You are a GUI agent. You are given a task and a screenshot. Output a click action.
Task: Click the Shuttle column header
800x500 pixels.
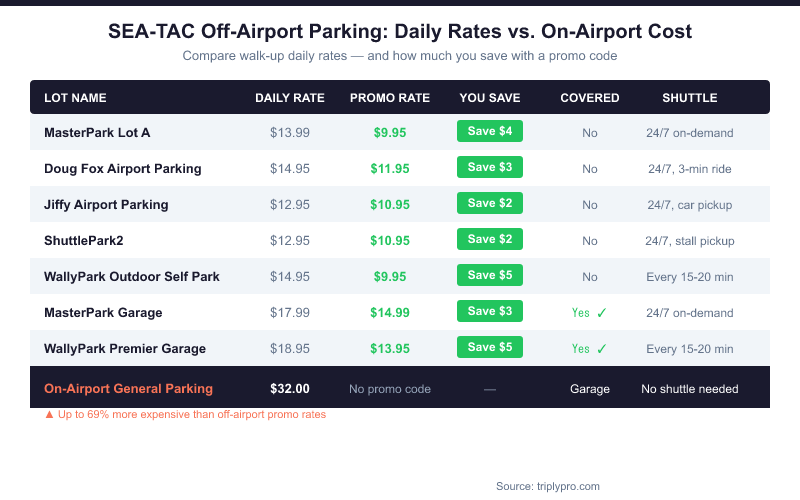tap(690, 98)
